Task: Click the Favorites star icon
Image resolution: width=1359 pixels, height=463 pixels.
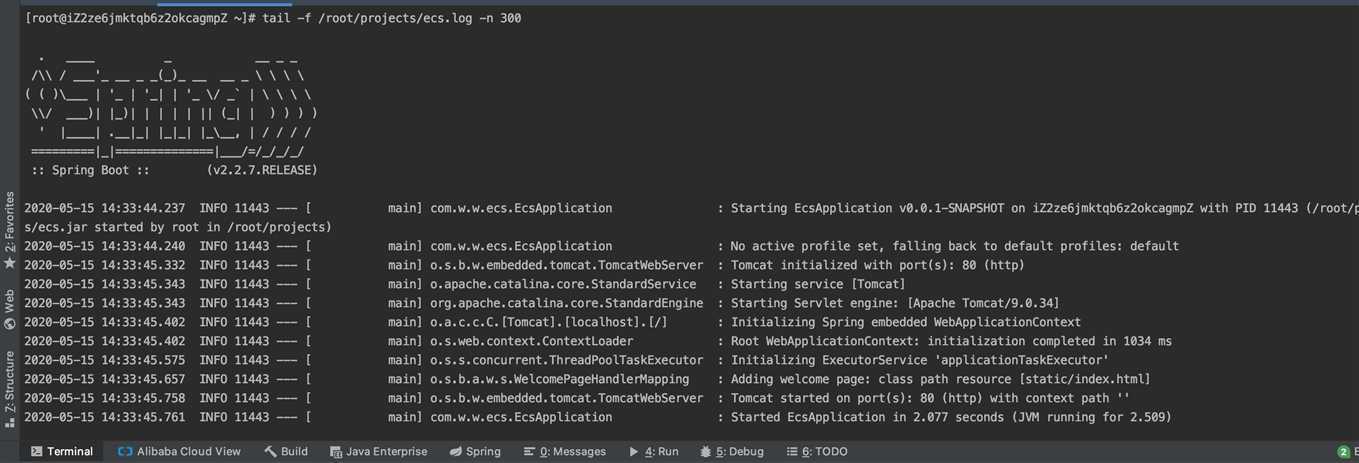Action: (x=10, y=263)
